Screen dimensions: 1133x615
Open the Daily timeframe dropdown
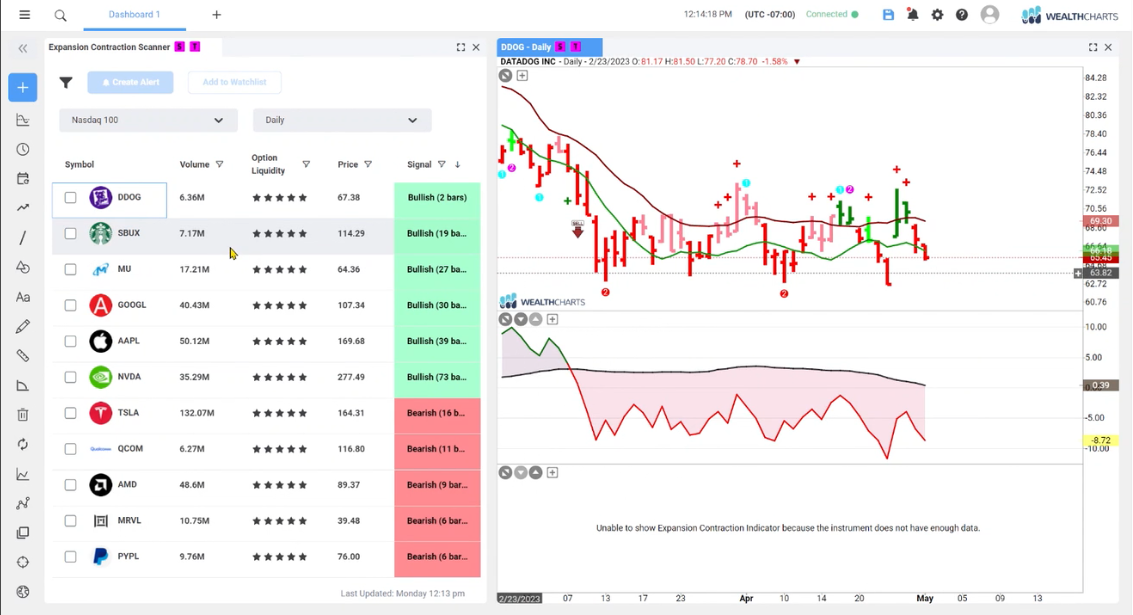point(342,120)
